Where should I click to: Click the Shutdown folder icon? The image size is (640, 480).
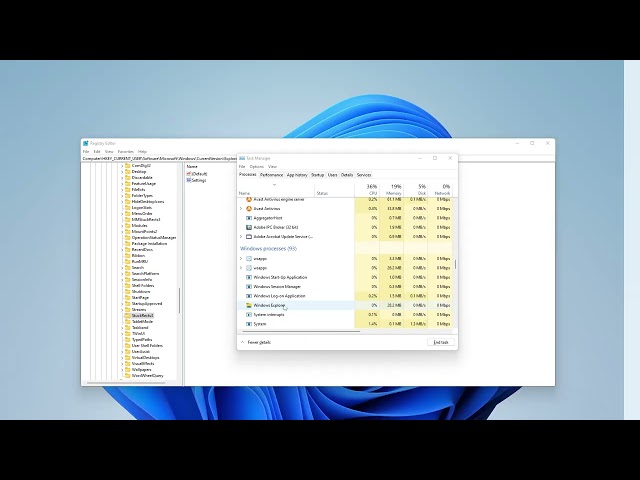(127, 291)
